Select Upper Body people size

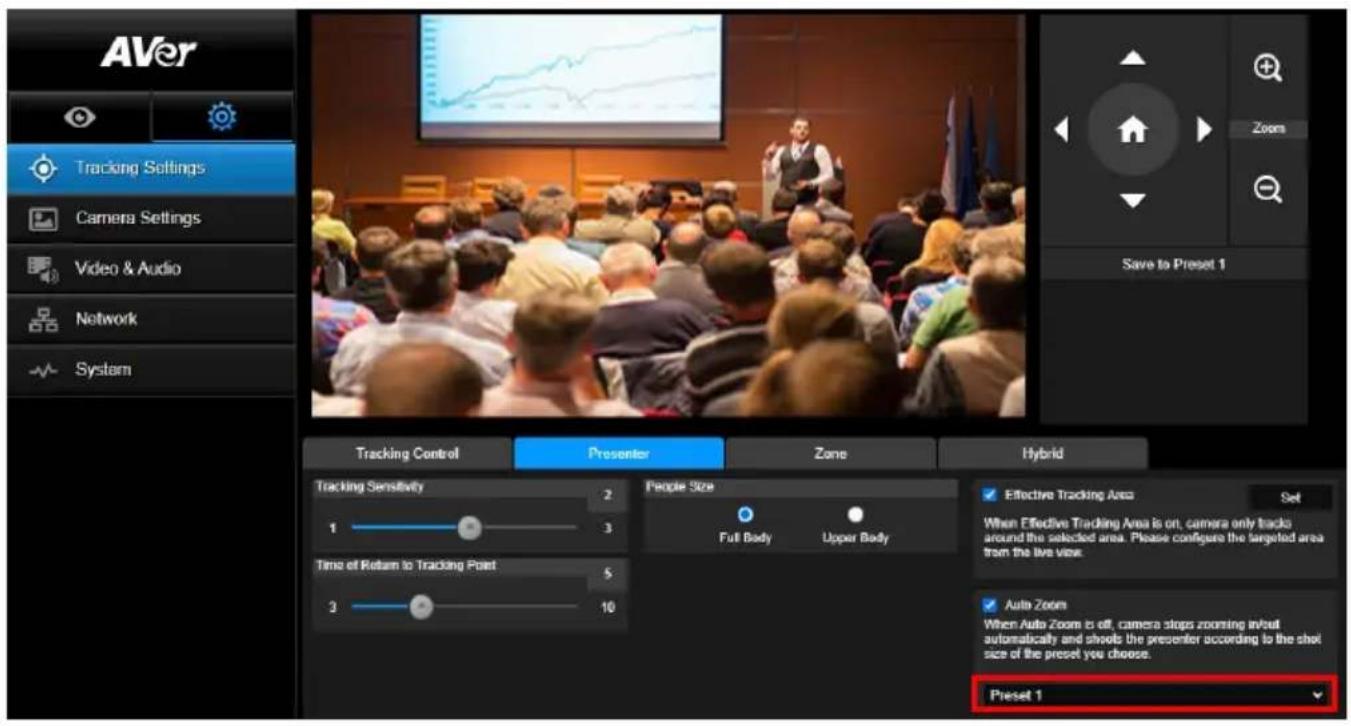point(854,514)
